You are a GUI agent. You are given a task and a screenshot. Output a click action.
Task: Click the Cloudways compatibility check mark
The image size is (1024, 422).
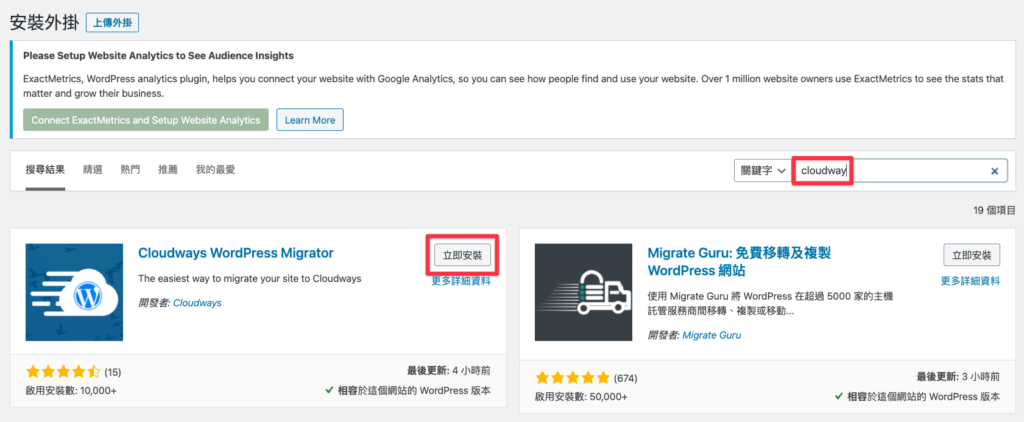tap(330, 390)
